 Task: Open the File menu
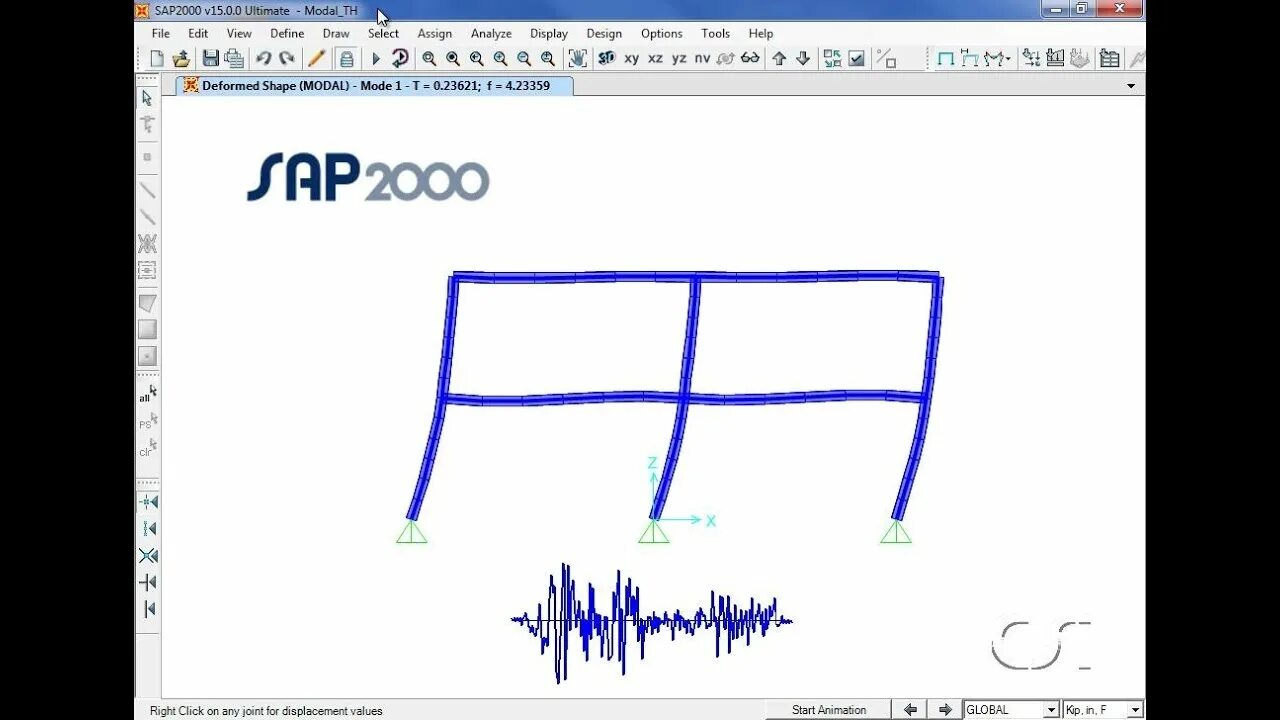click(160, 33)
